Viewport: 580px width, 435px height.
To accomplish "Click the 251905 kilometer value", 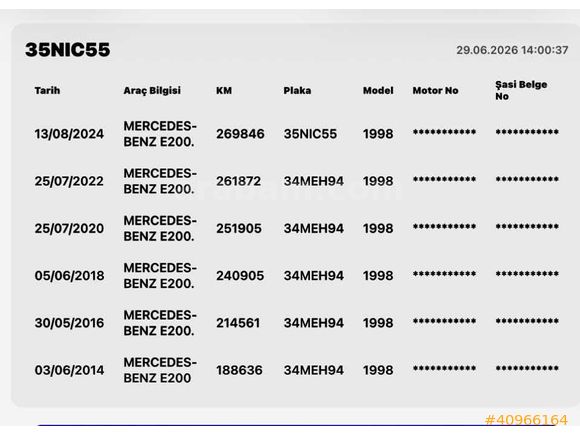I will pos(239,229).
